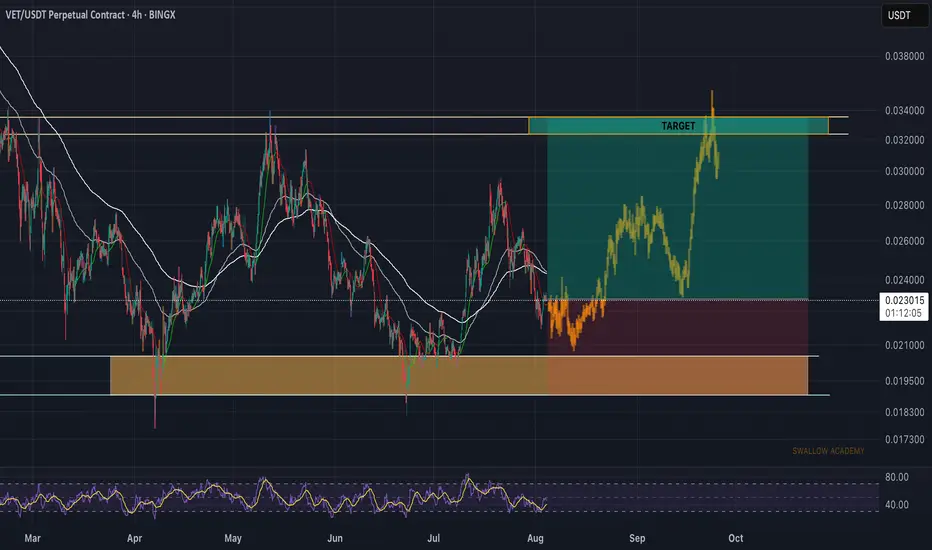Click the Sep date axis label
Viewport: 932px width, 550px height.
click(637, 538)
